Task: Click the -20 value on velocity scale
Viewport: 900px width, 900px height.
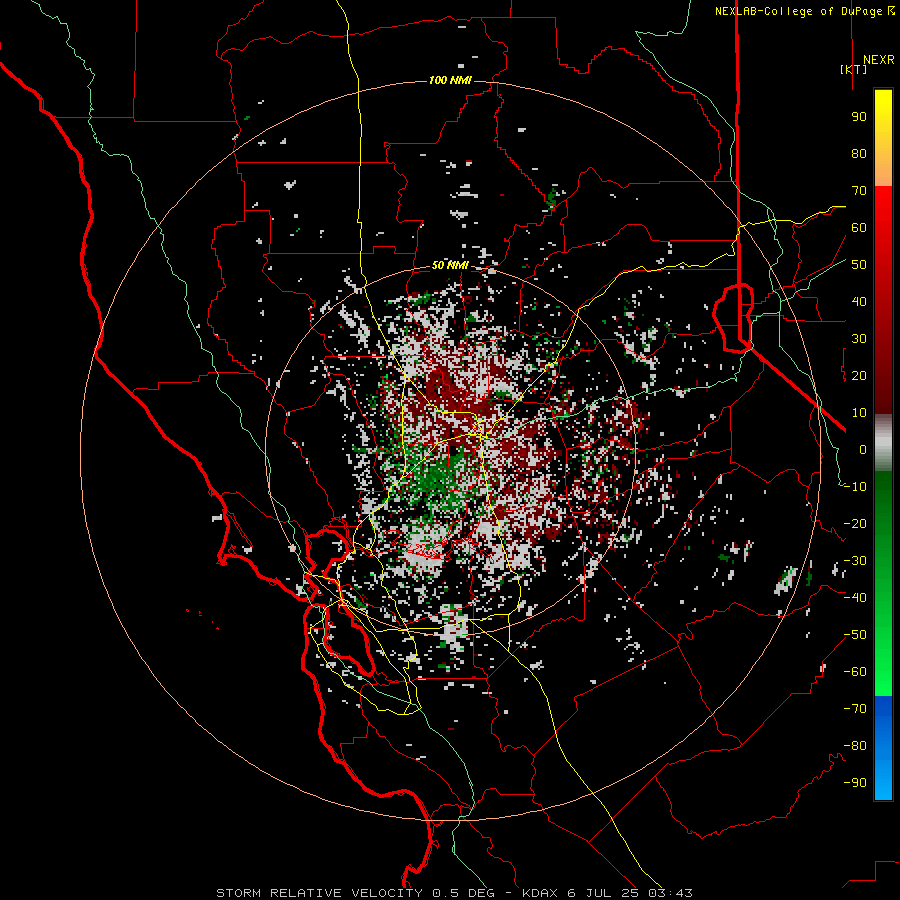Action: click(855, 524)
